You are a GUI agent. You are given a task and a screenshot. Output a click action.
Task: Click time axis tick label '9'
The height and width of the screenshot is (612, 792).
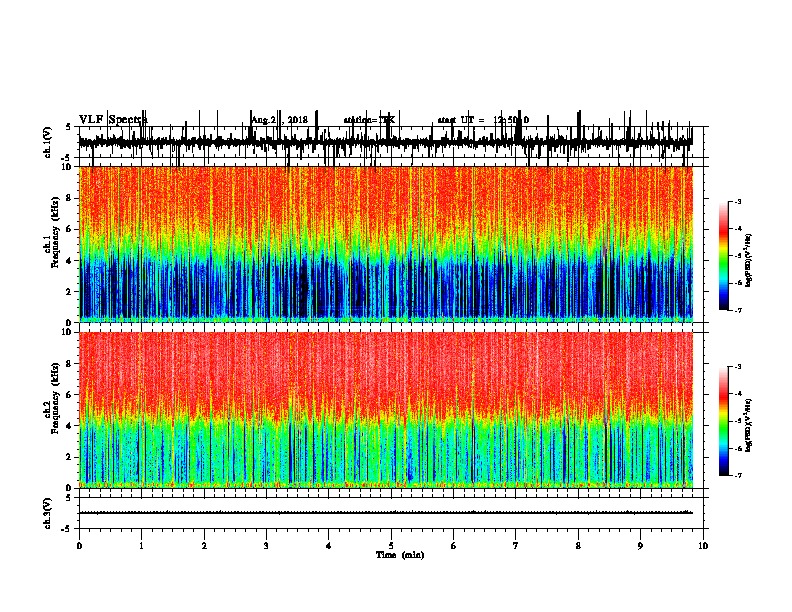(640, 545)
